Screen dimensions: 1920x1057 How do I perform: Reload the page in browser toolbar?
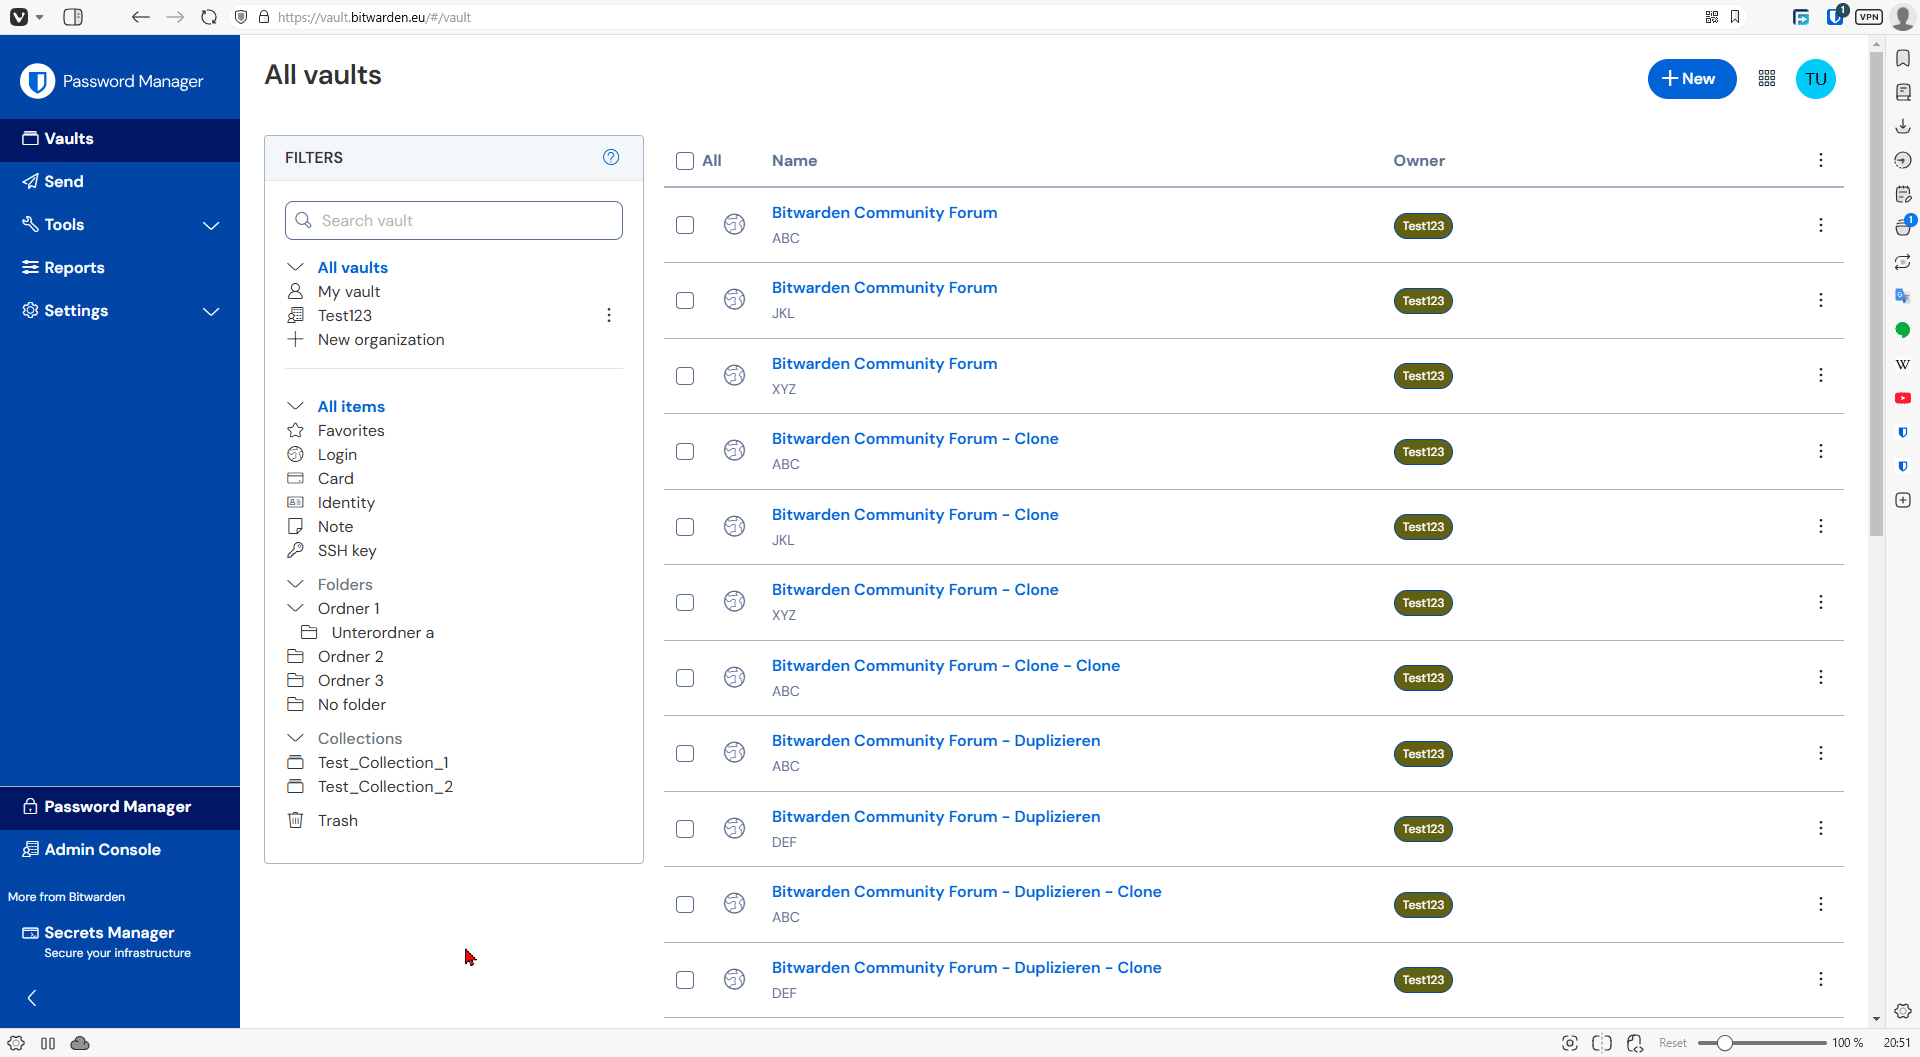209,17
